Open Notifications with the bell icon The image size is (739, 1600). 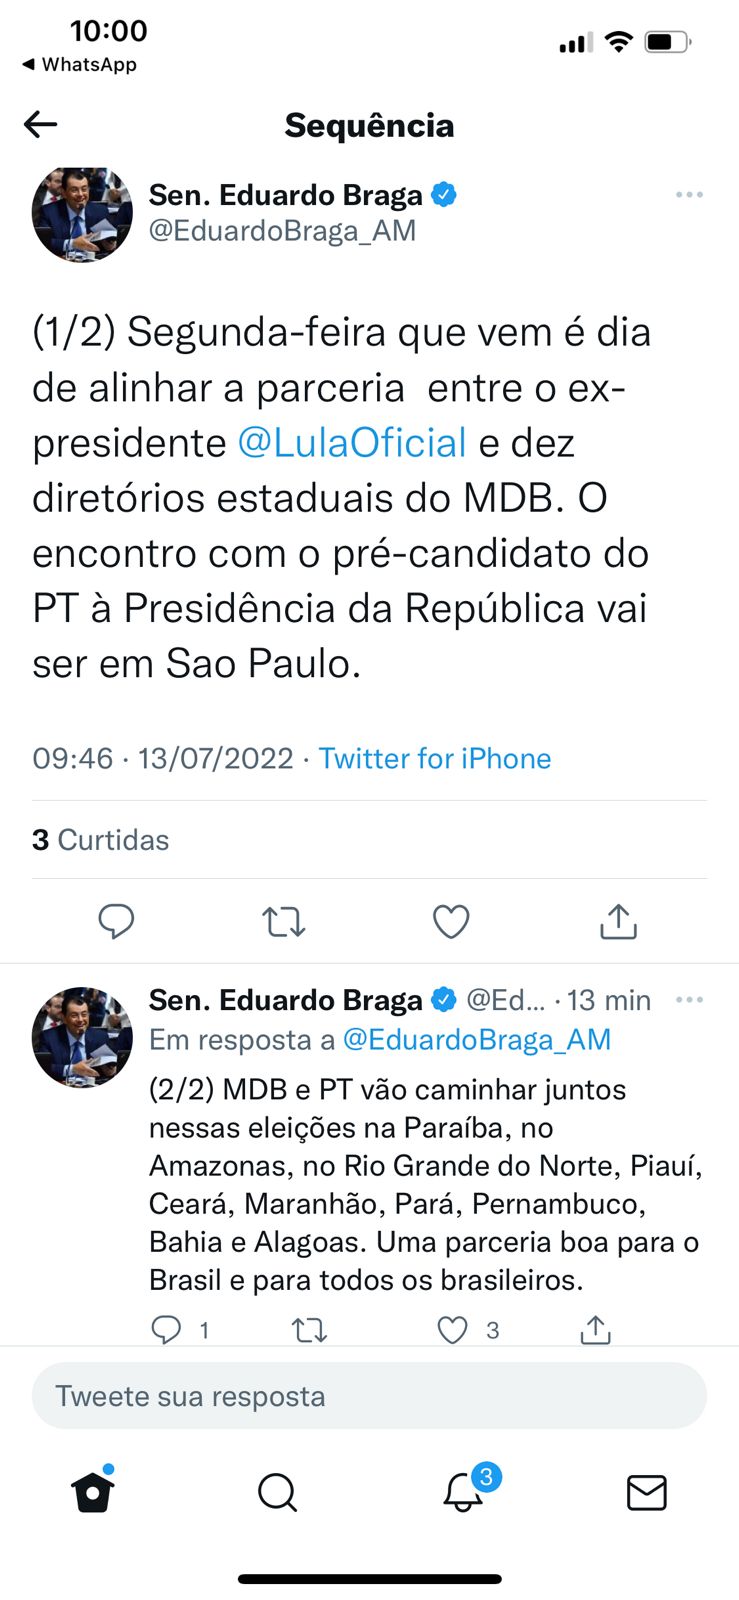click(463, 1492)
